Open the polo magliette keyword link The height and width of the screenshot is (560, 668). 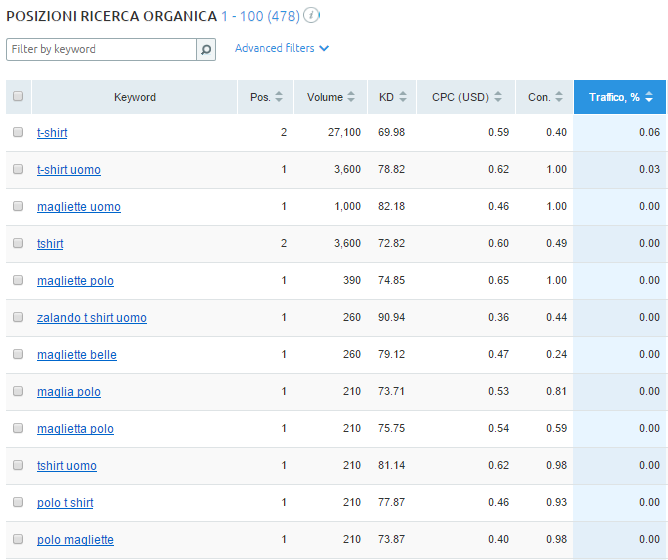tap(75, 540)
